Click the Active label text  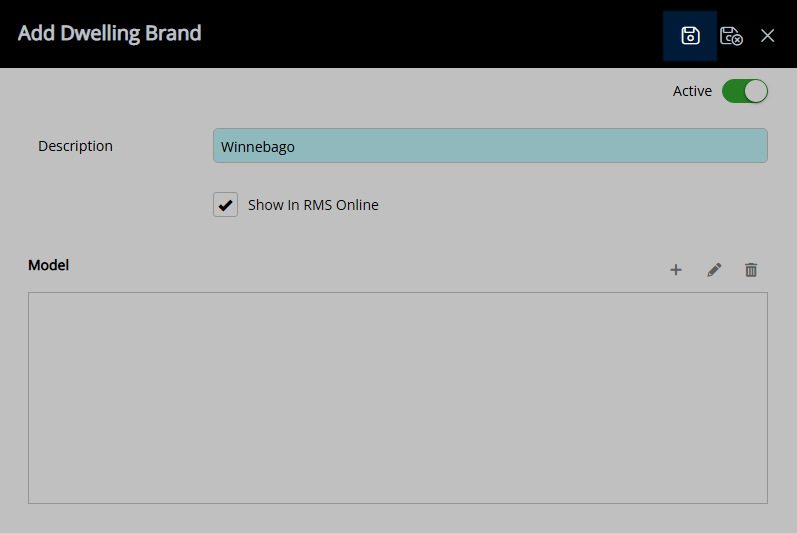coord(692,91)
